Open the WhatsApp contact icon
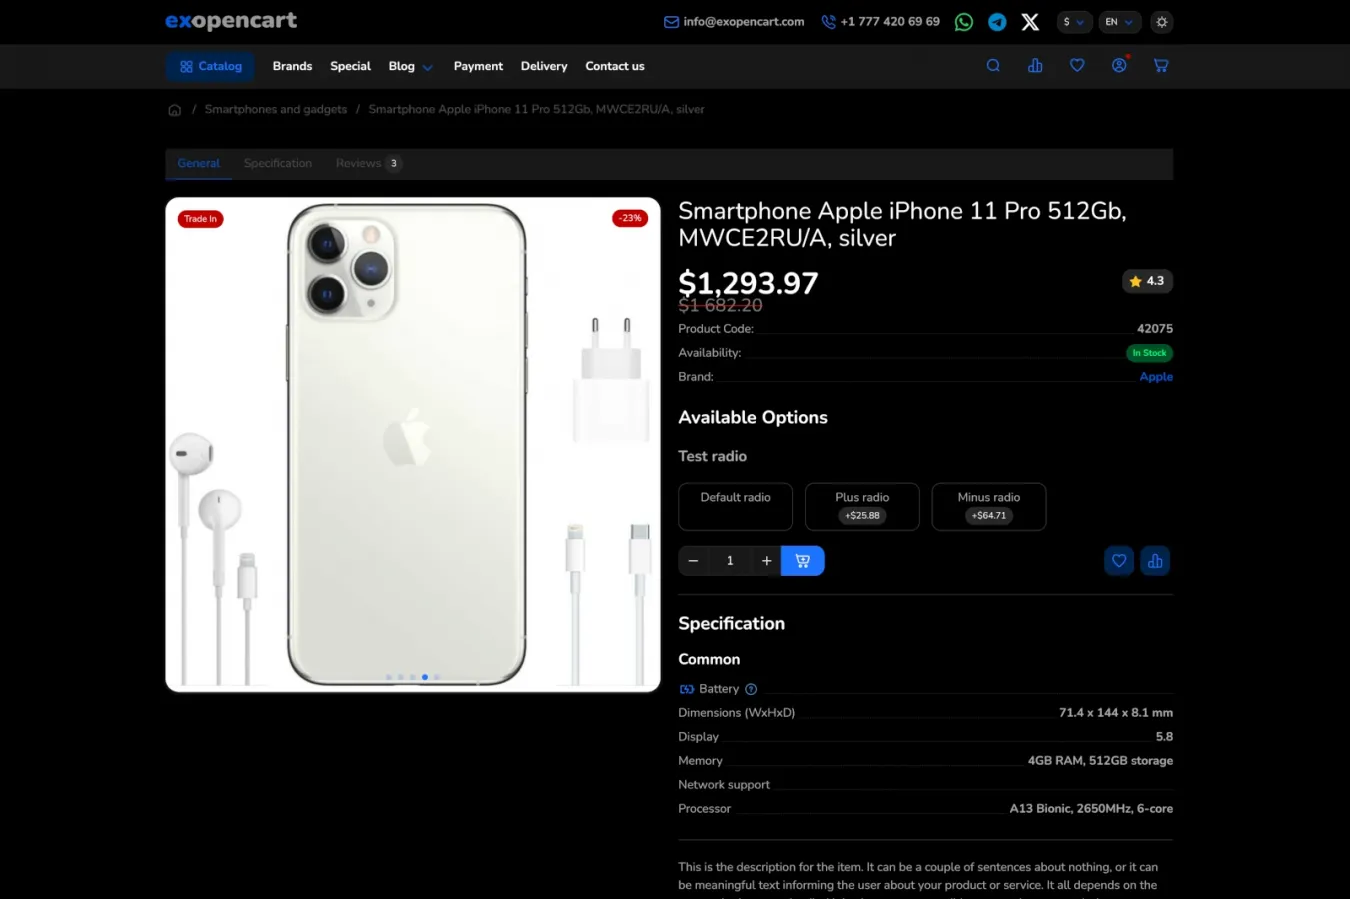 click(x=964, y=22)
